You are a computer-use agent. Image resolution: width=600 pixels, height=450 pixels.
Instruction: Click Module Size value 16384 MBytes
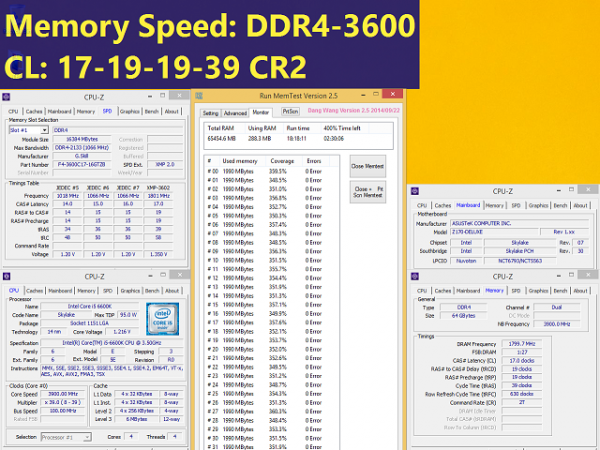pyautogui.click(x=82, y=139)
